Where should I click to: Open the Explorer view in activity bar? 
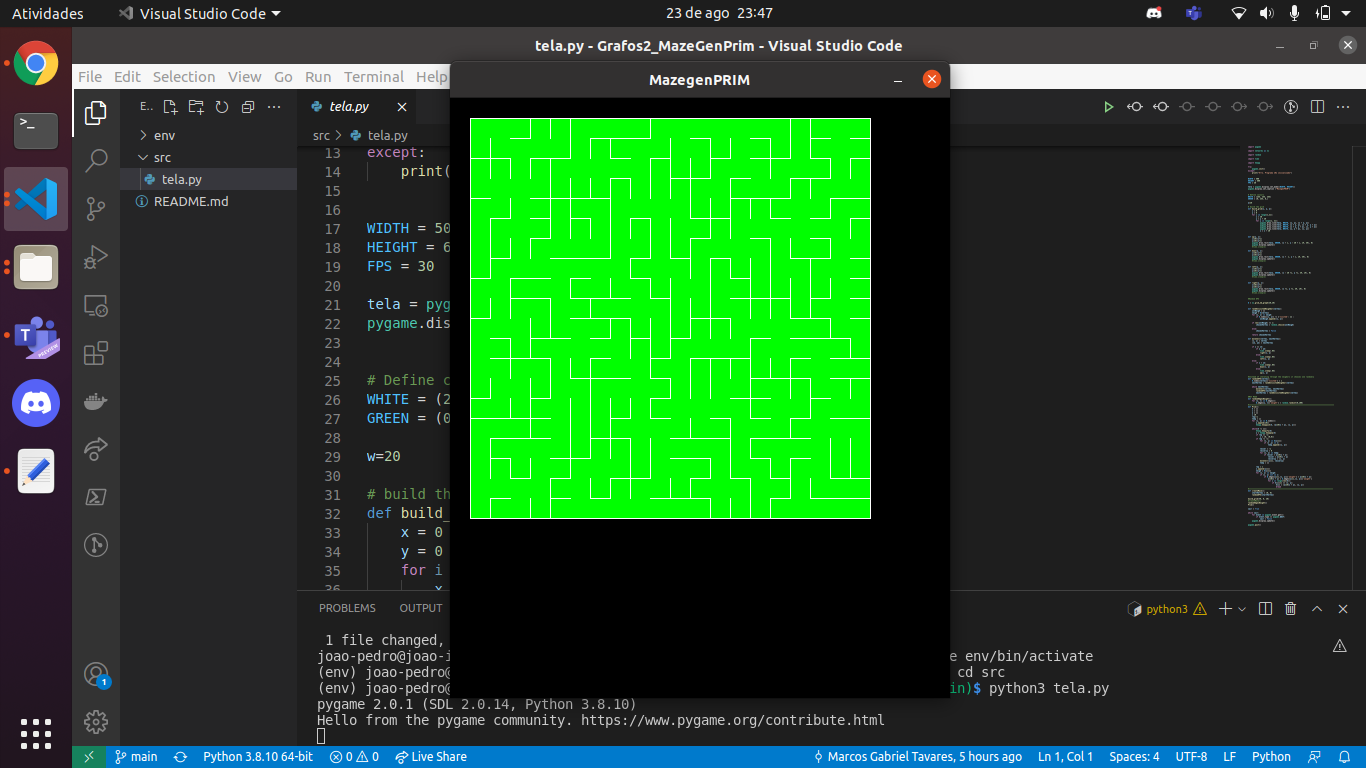pos(96,113)
